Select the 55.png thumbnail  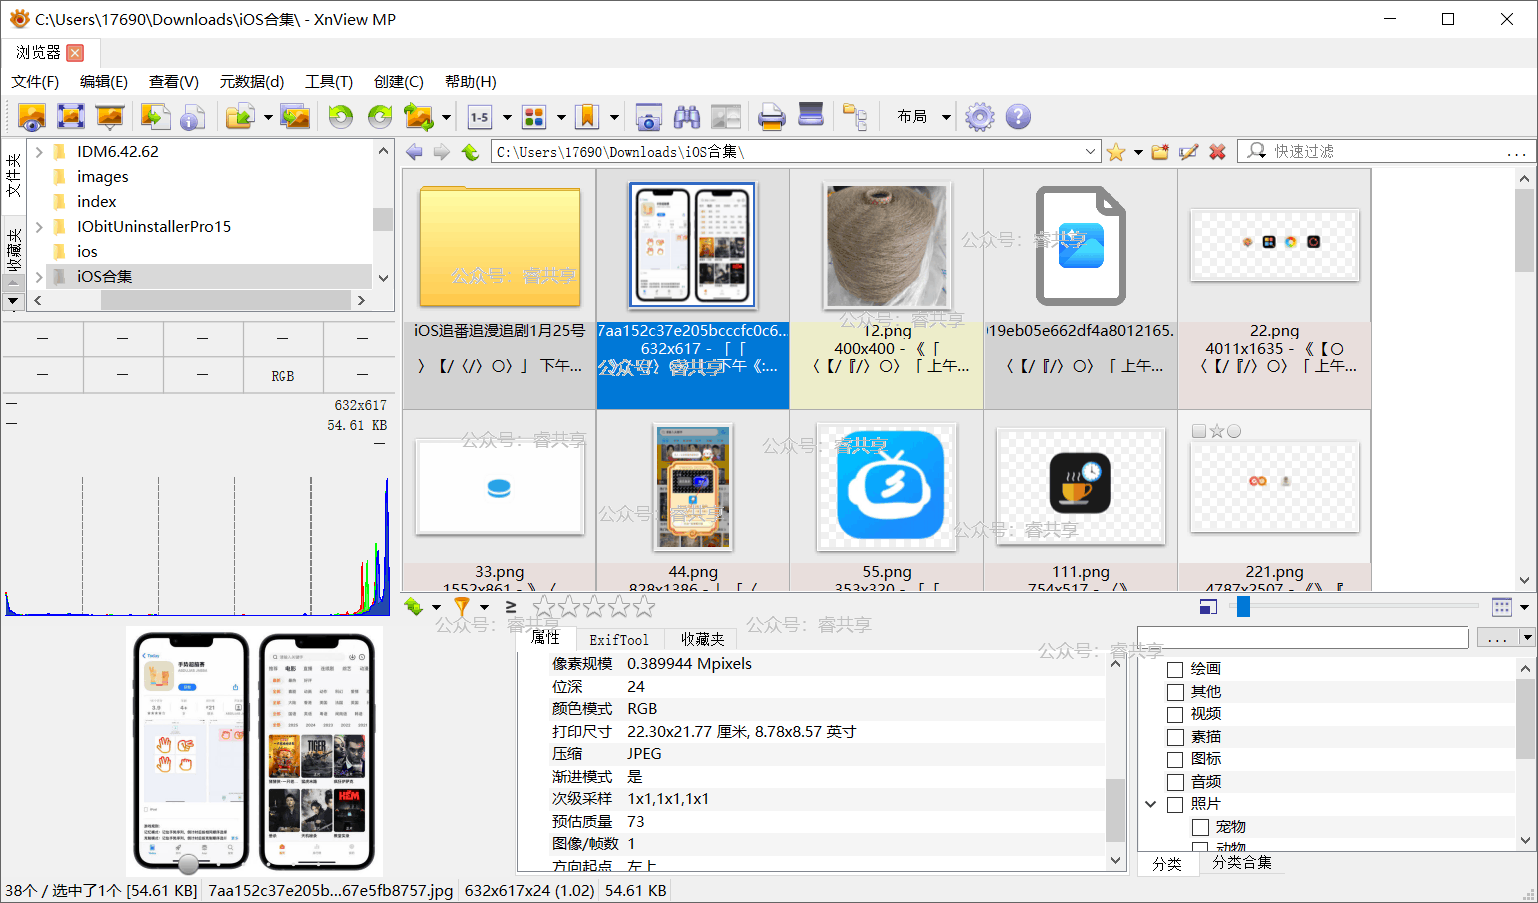point(886,487)
